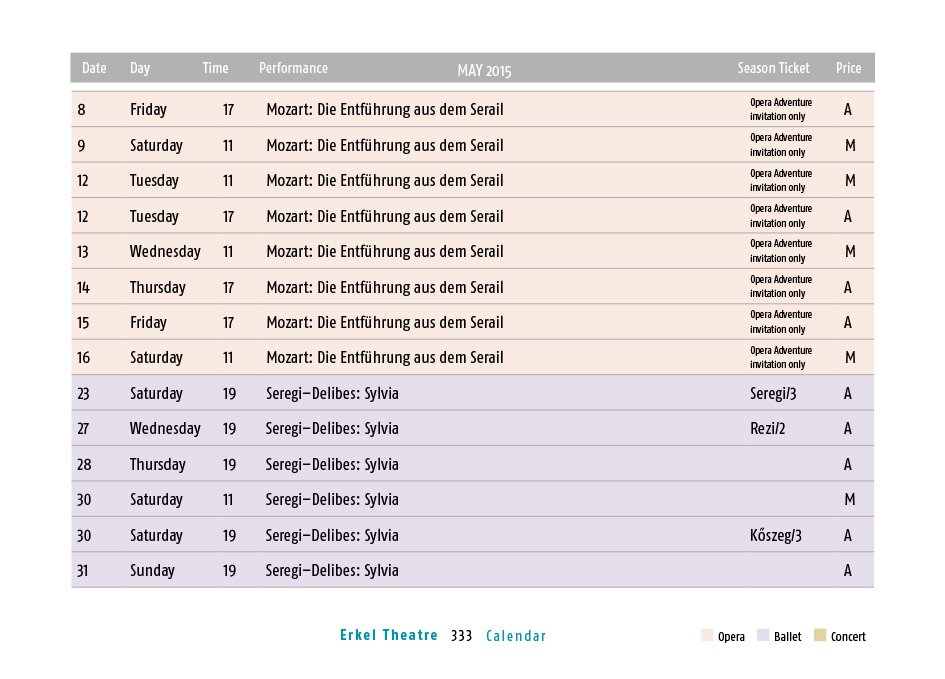This screenshot has height=679, width=945.
Task: Click page number 333 in the footer
Action: tap(461, 636)
